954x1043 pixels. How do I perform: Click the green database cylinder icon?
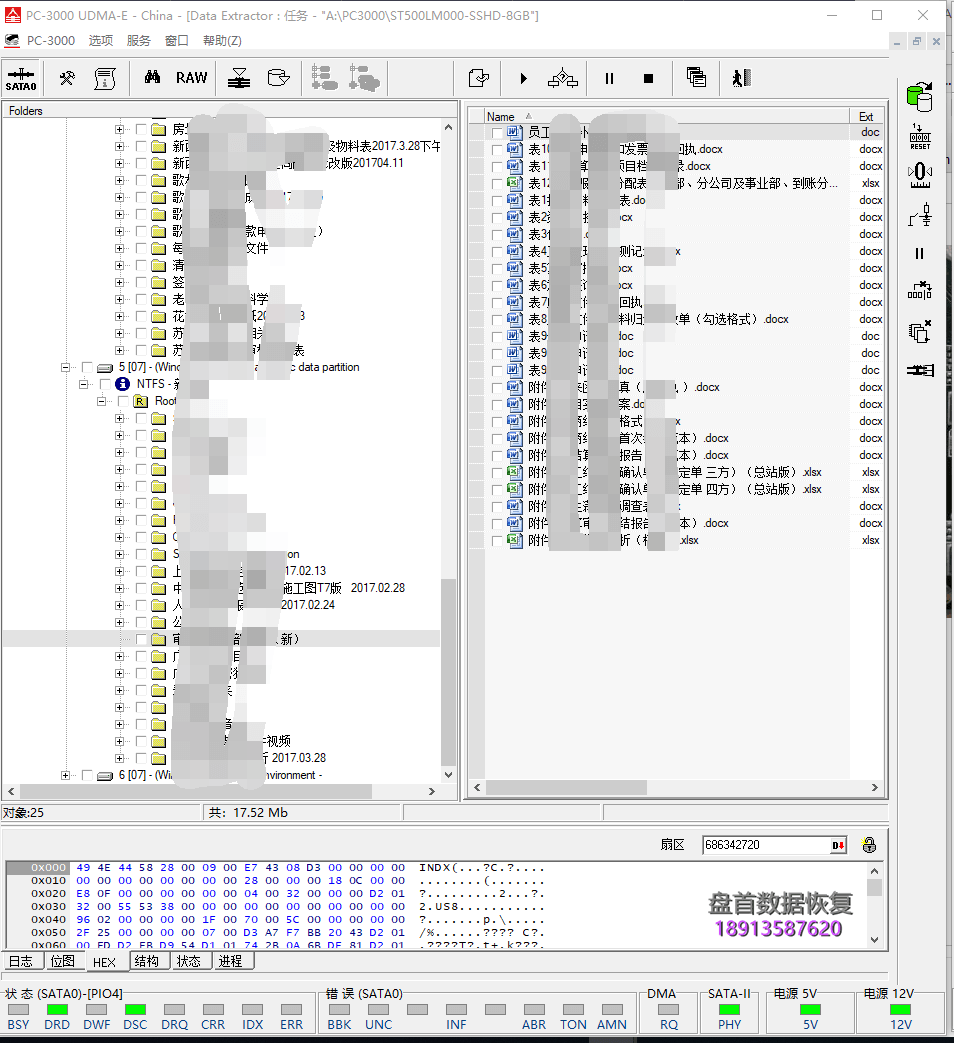tap(920, 97)
